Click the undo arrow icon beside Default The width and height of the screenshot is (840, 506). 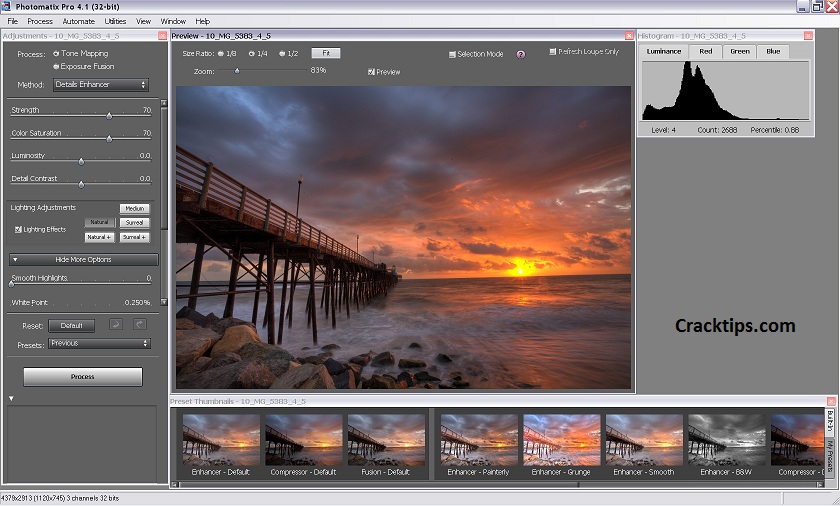pos(116,325)
